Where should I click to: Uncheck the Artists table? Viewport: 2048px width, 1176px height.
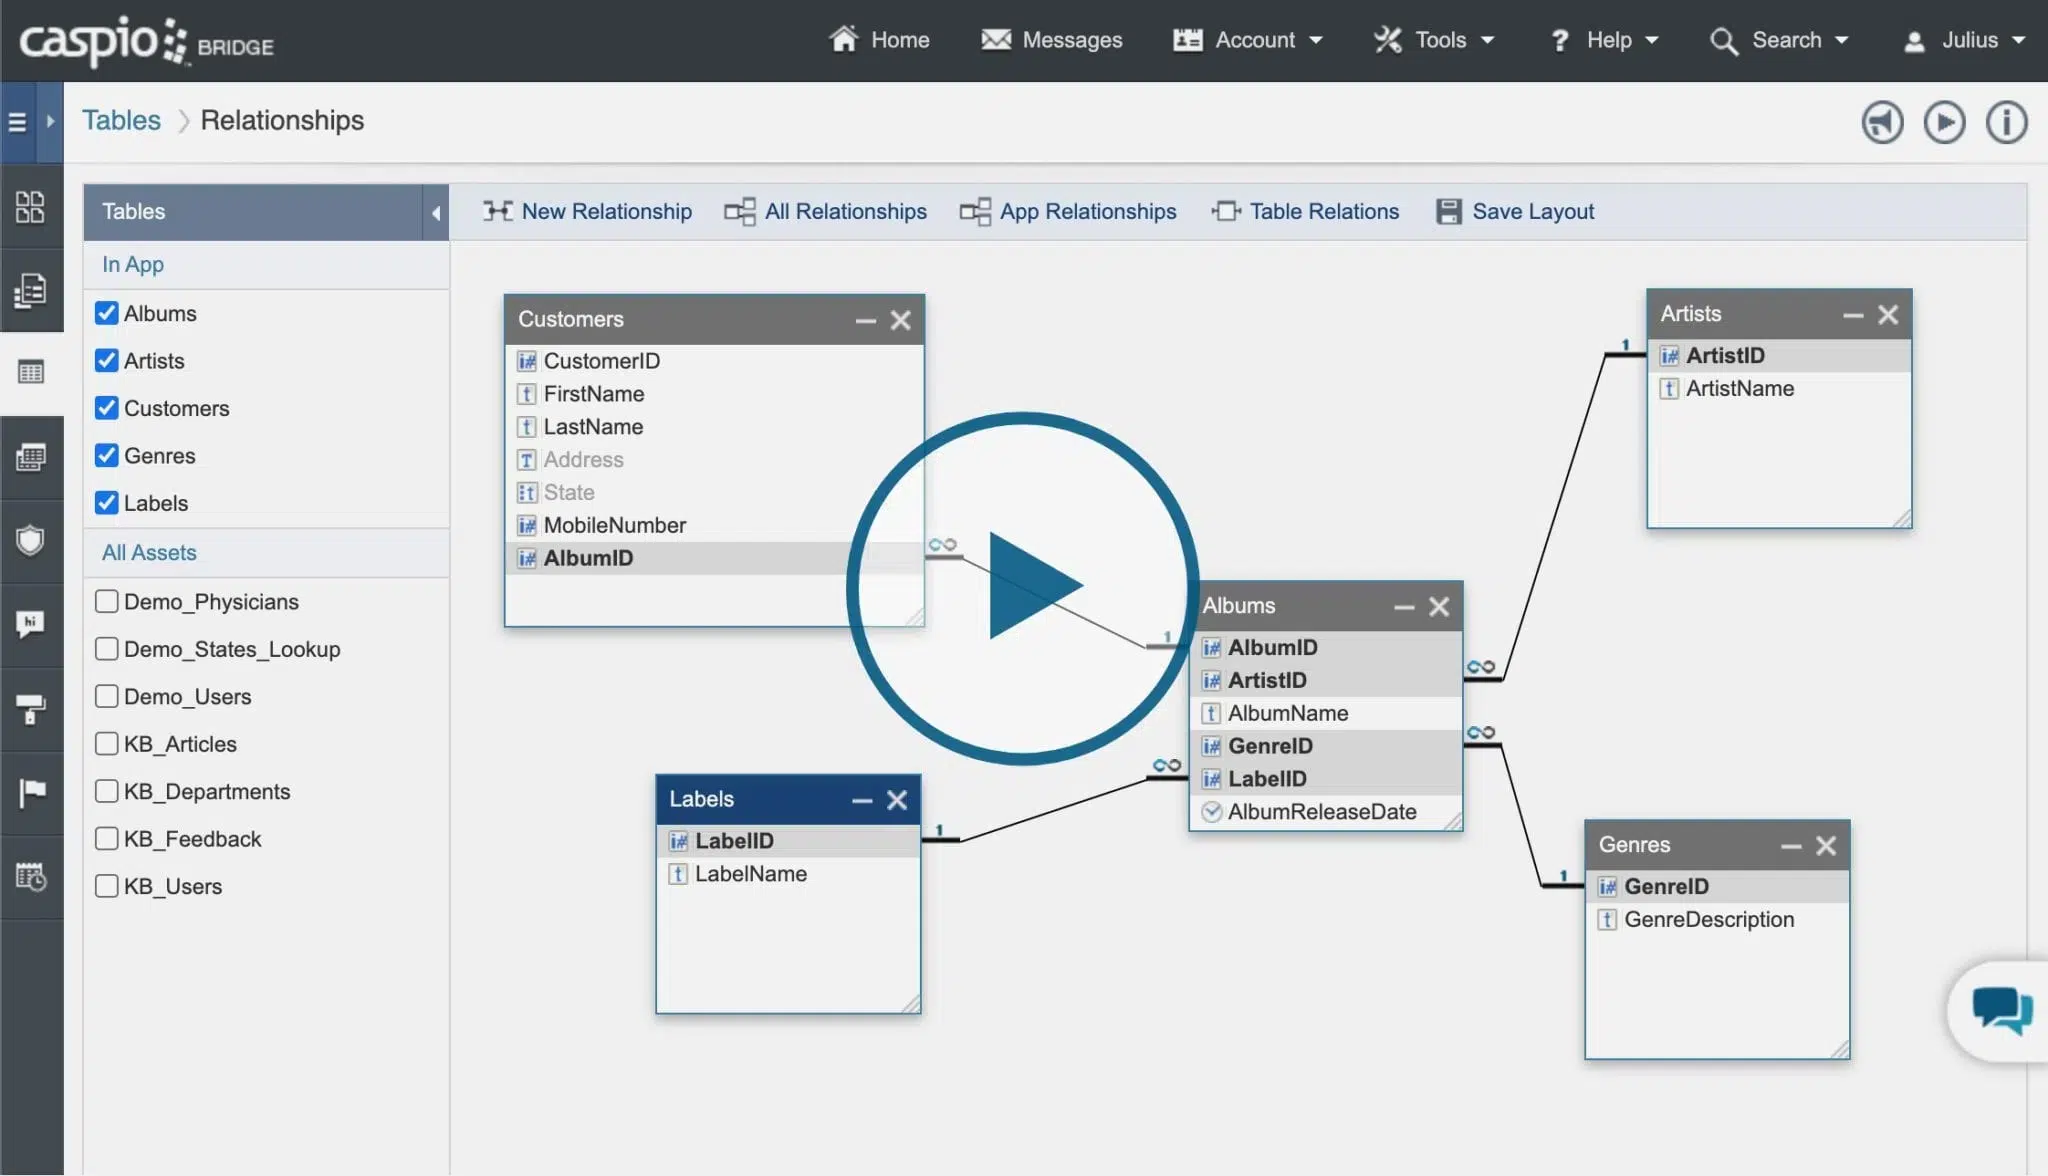click(x=107, y=361)
